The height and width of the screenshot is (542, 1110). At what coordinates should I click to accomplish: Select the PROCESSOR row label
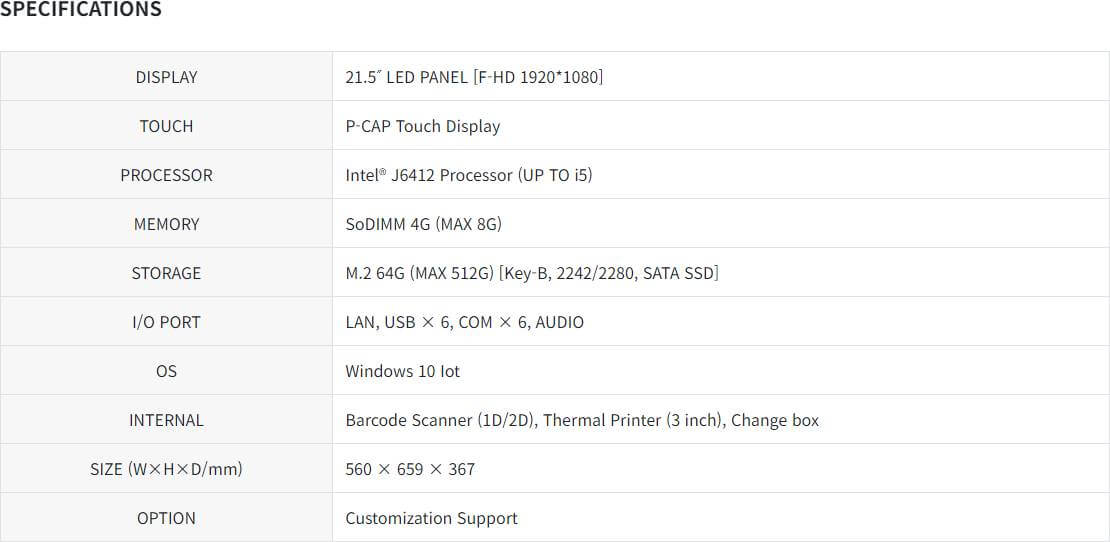point(166,175)
